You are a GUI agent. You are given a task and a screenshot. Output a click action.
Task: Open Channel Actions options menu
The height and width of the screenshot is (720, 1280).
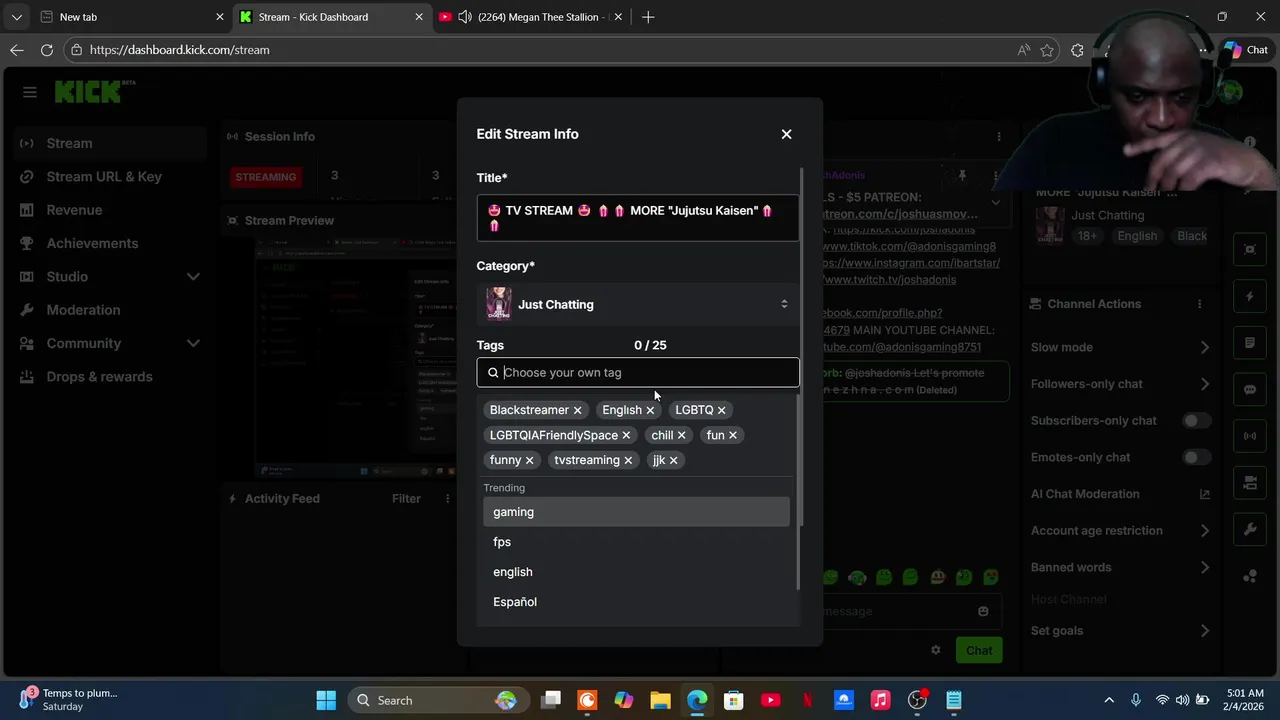click(x=1199, y=304)
